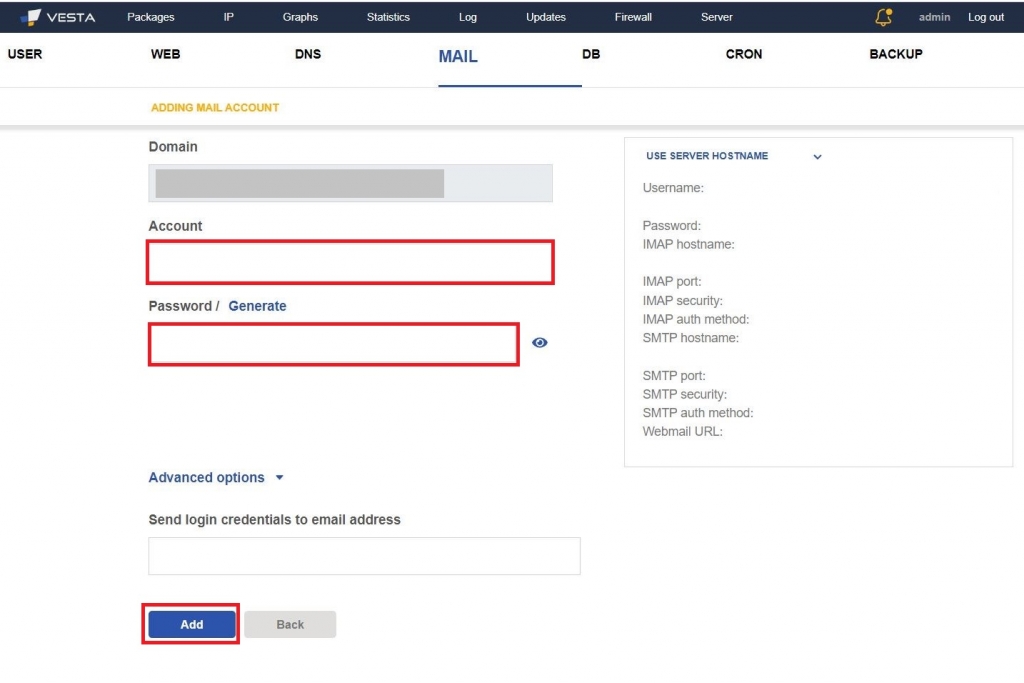This screenshot has height=683, width=1024.
Task: Open the BACKUP tab
Action: [x=895, y=54]
